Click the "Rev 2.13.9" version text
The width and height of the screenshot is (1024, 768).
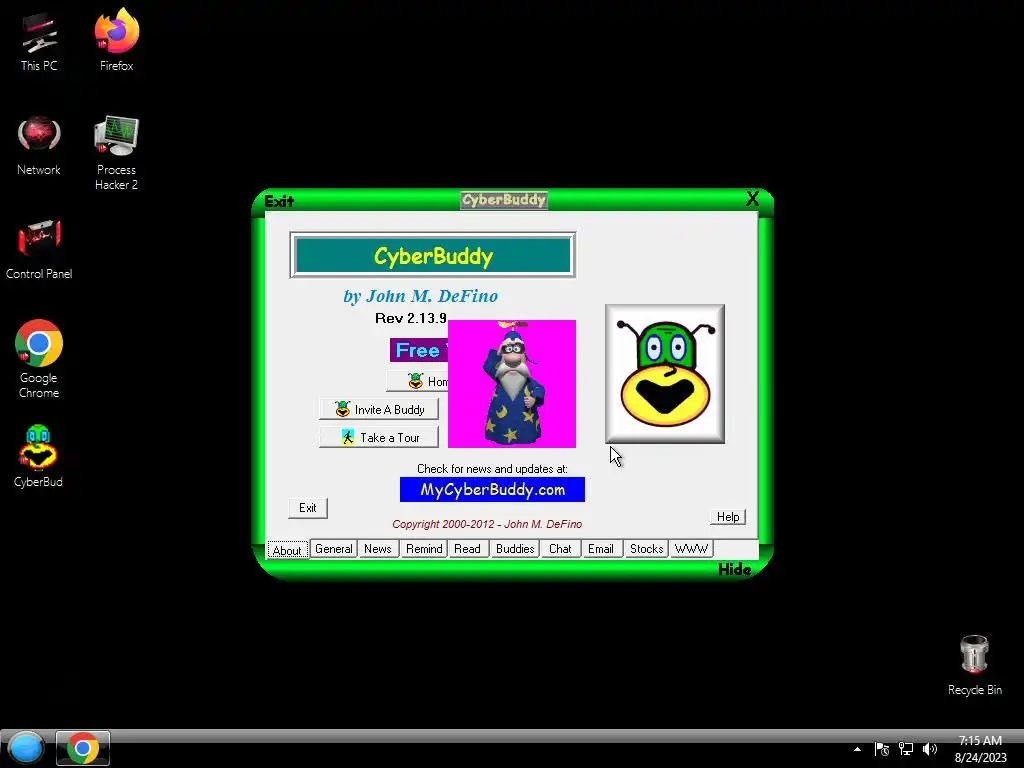coord(411,318)
